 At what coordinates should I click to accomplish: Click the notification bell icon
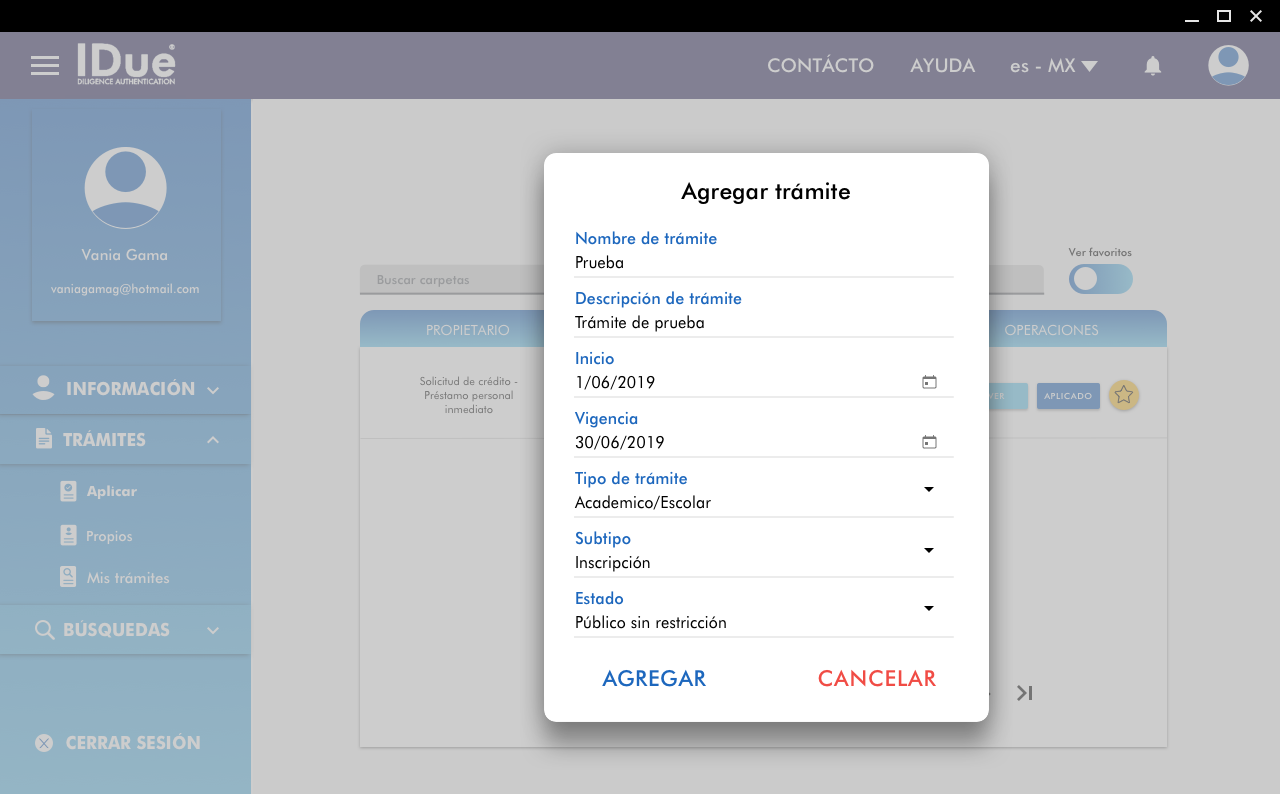(x=1153, y=66)
